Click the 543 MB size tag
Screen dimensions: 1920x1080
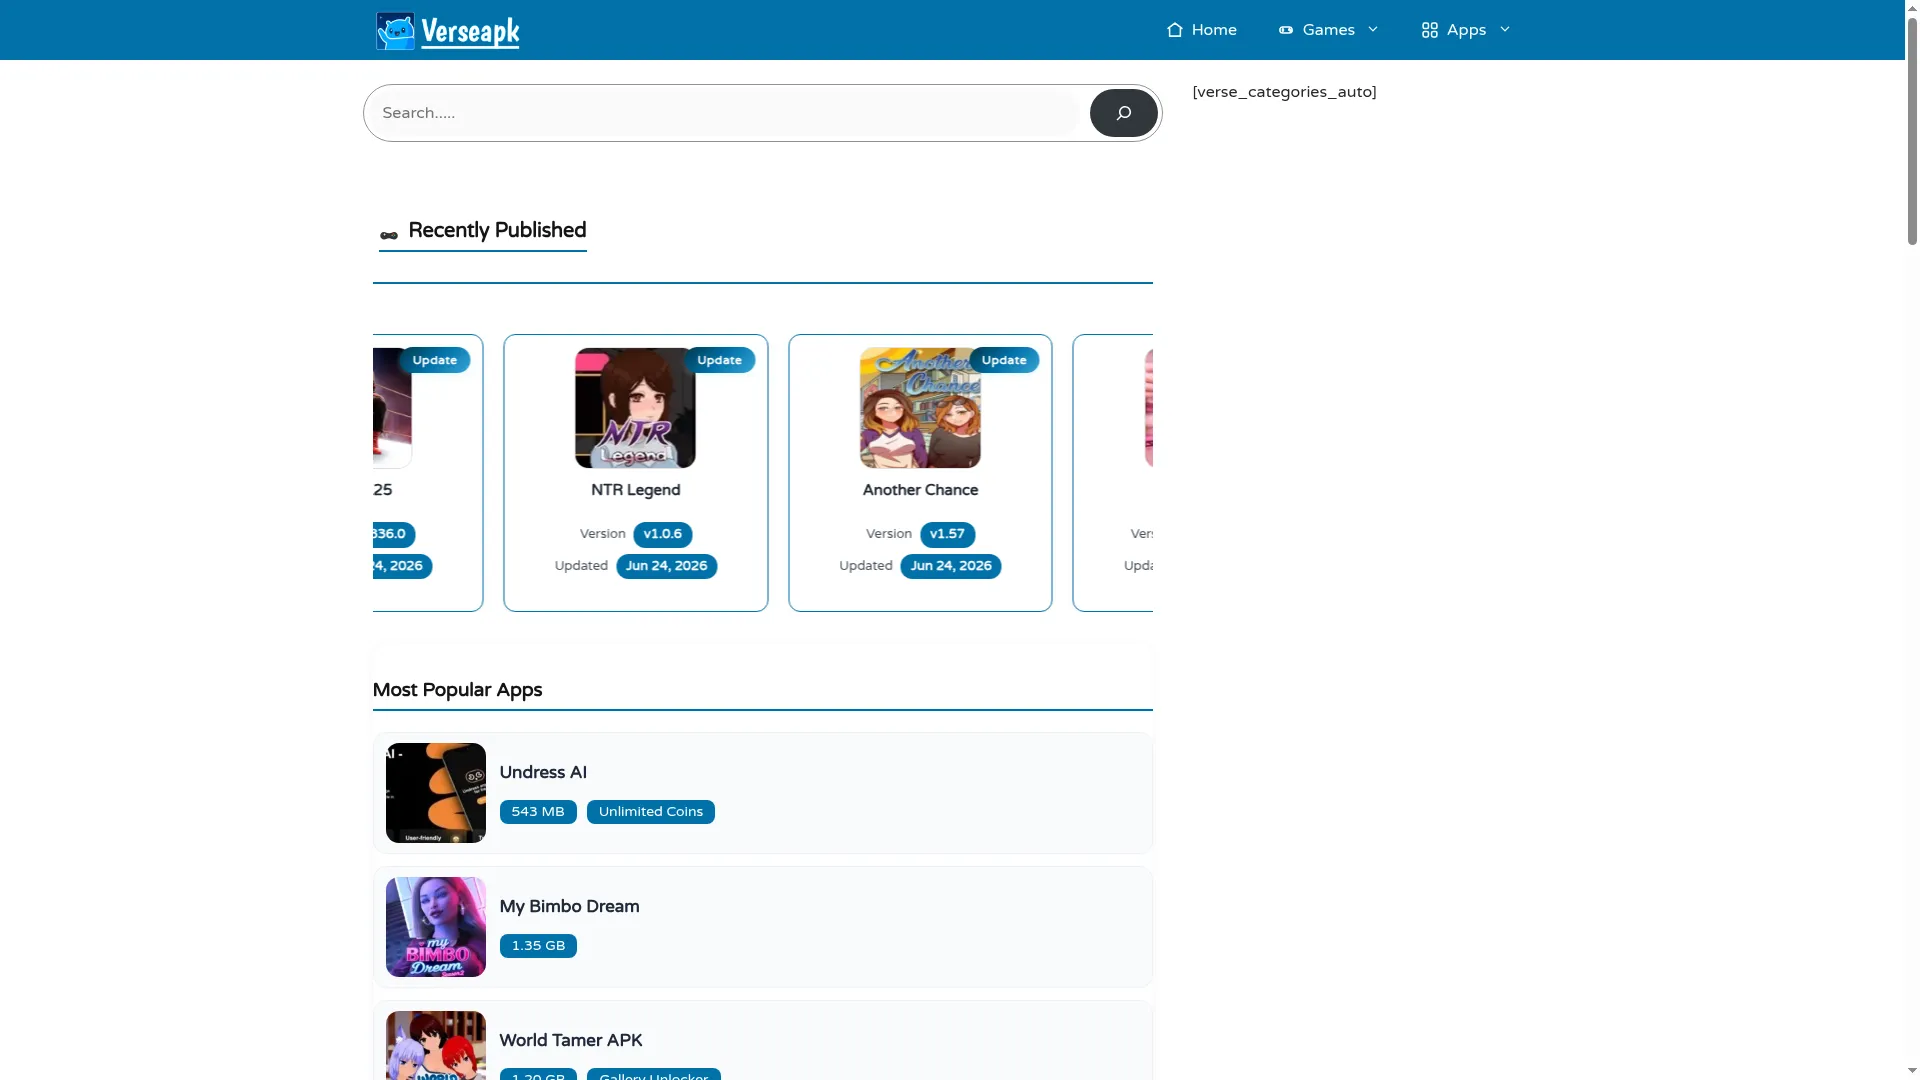(538, 812)
